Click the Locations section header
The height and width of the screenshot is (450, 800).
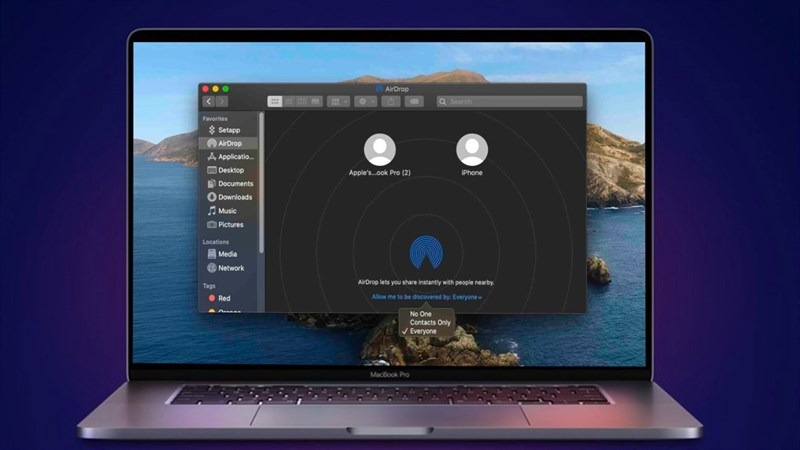click(x=215, y=242)
